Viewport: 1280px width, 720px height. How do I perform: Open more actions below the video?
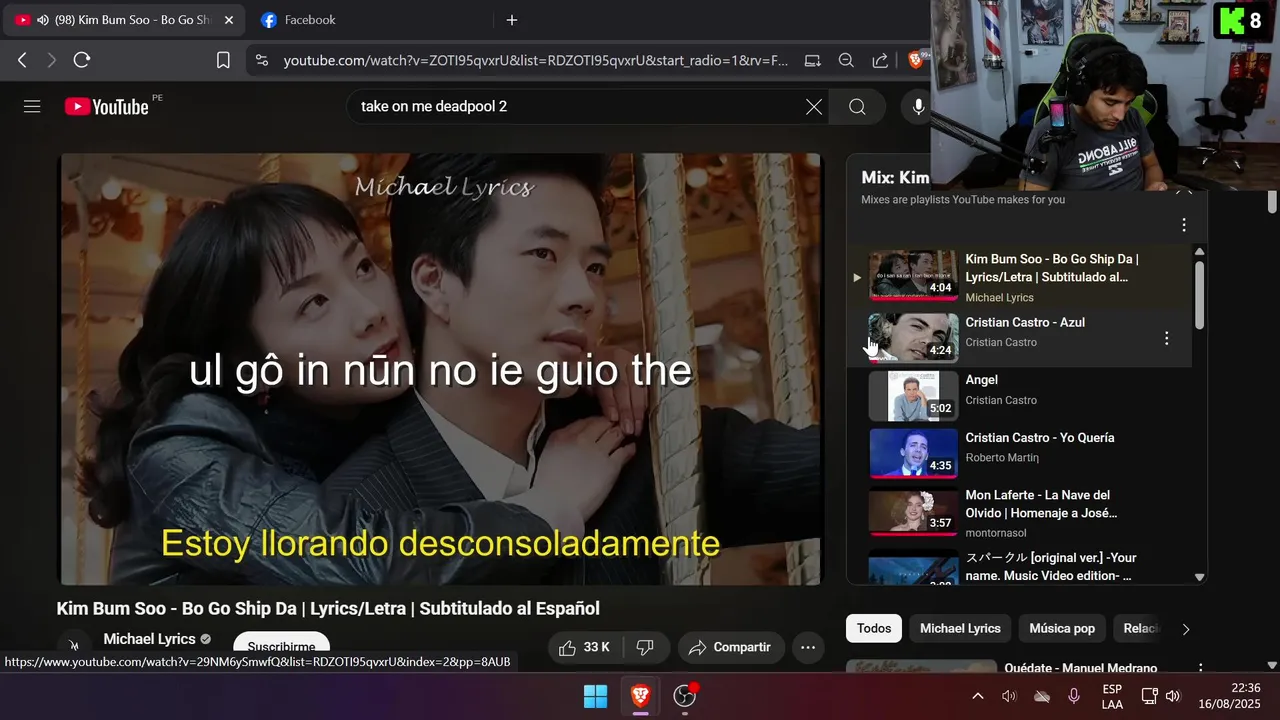(x=808, y=647)
